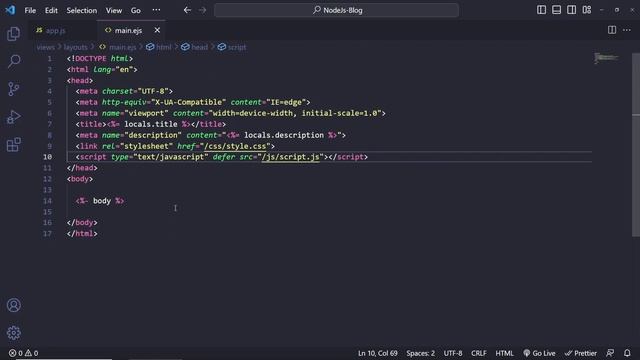Image resolution: width=640 pixels, height=360 pixels.
Task: Click the Prettier status item
Action: [x=581, y=353]
